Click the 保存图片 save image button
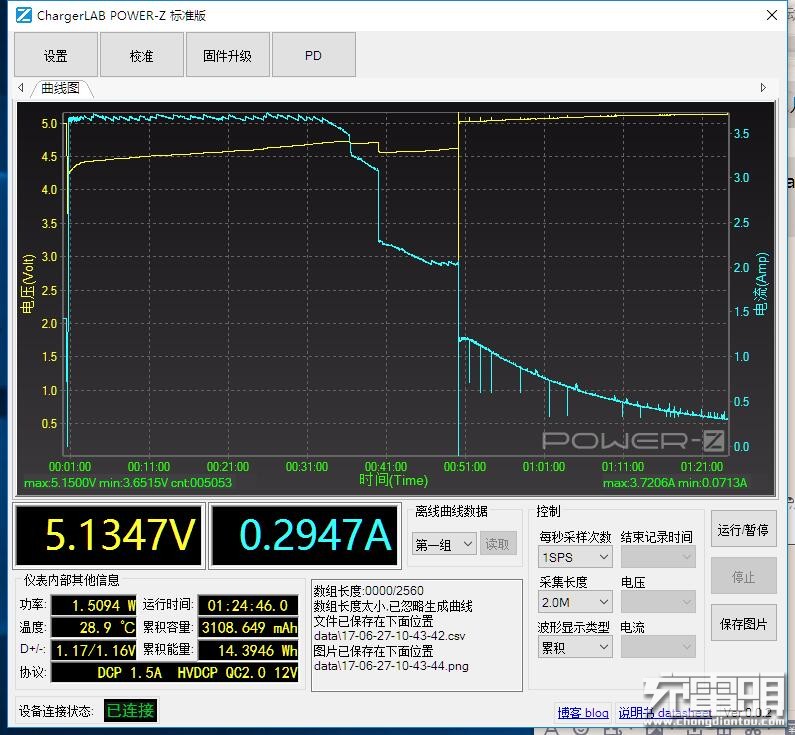This screenshot has width=795, height=735. tap(743, 623)
